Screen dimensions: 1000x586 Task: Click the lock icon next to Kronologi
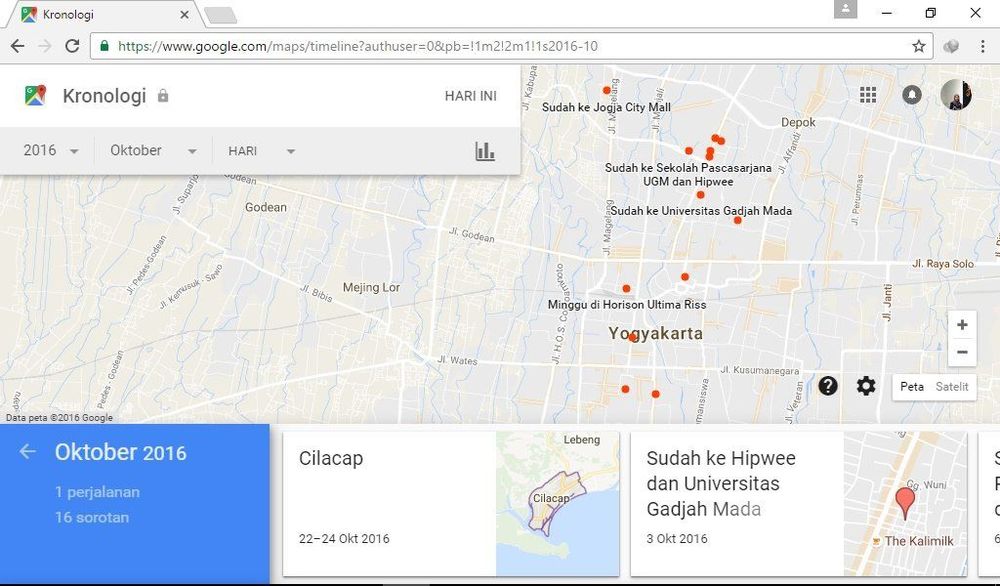coord(163,96)
